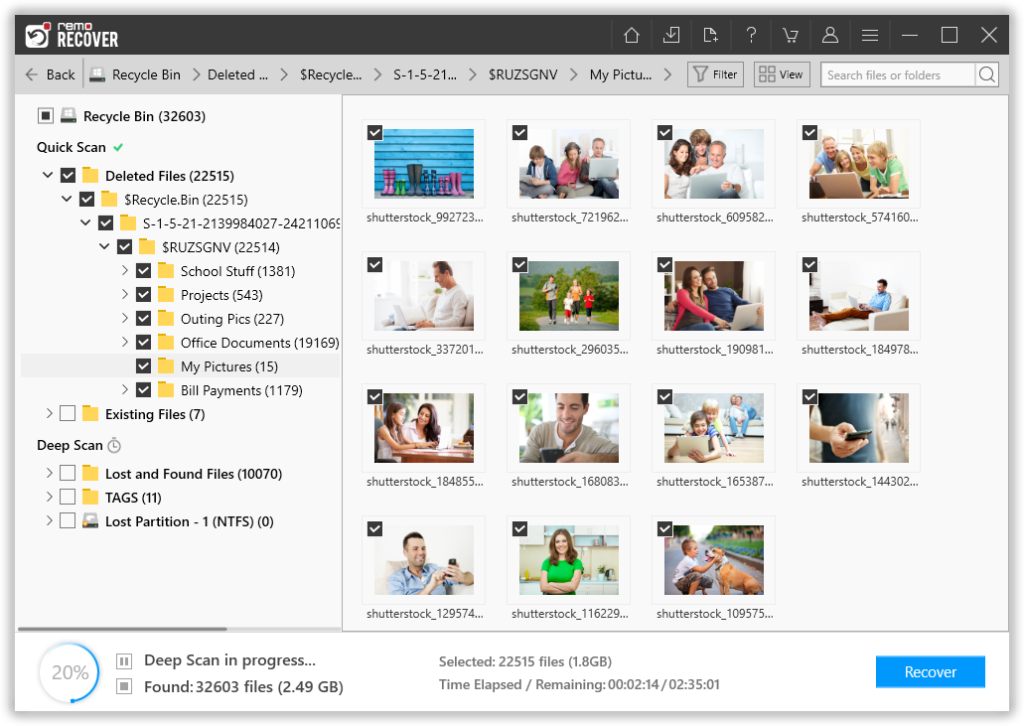Uncheck the School Stuff checkbox
This screenshot has width=1024, height=726.
pyautogui.click(x=144, y=271)
